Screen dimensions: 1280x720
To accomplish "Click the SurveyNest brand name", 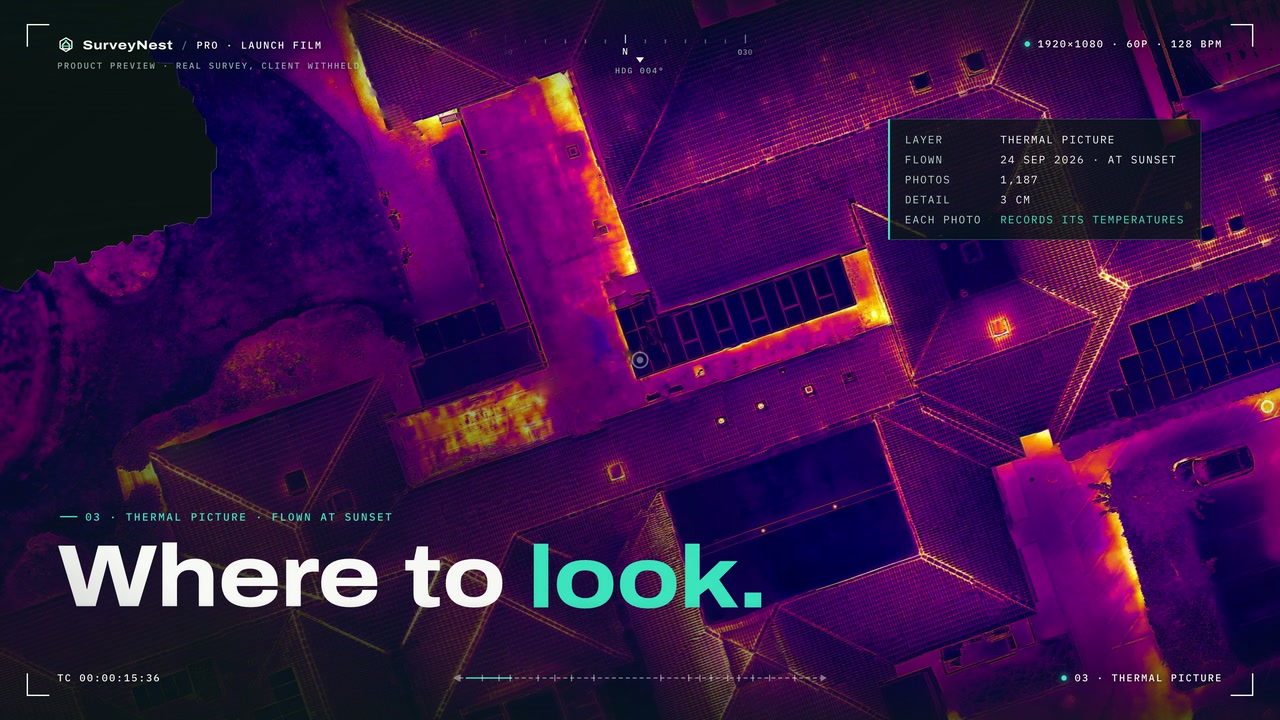I will [x=128, y=45].
